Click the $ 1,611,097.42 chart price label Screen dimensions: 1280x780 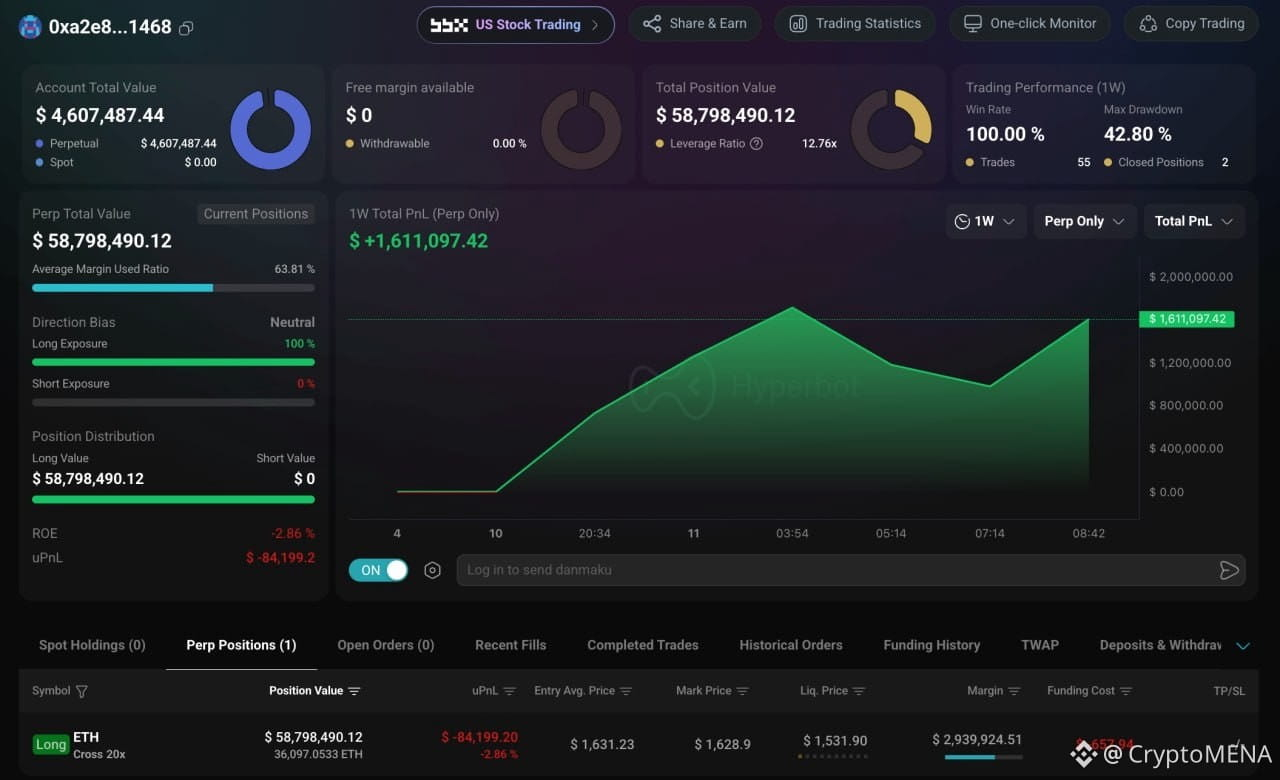pos(1187,319)
